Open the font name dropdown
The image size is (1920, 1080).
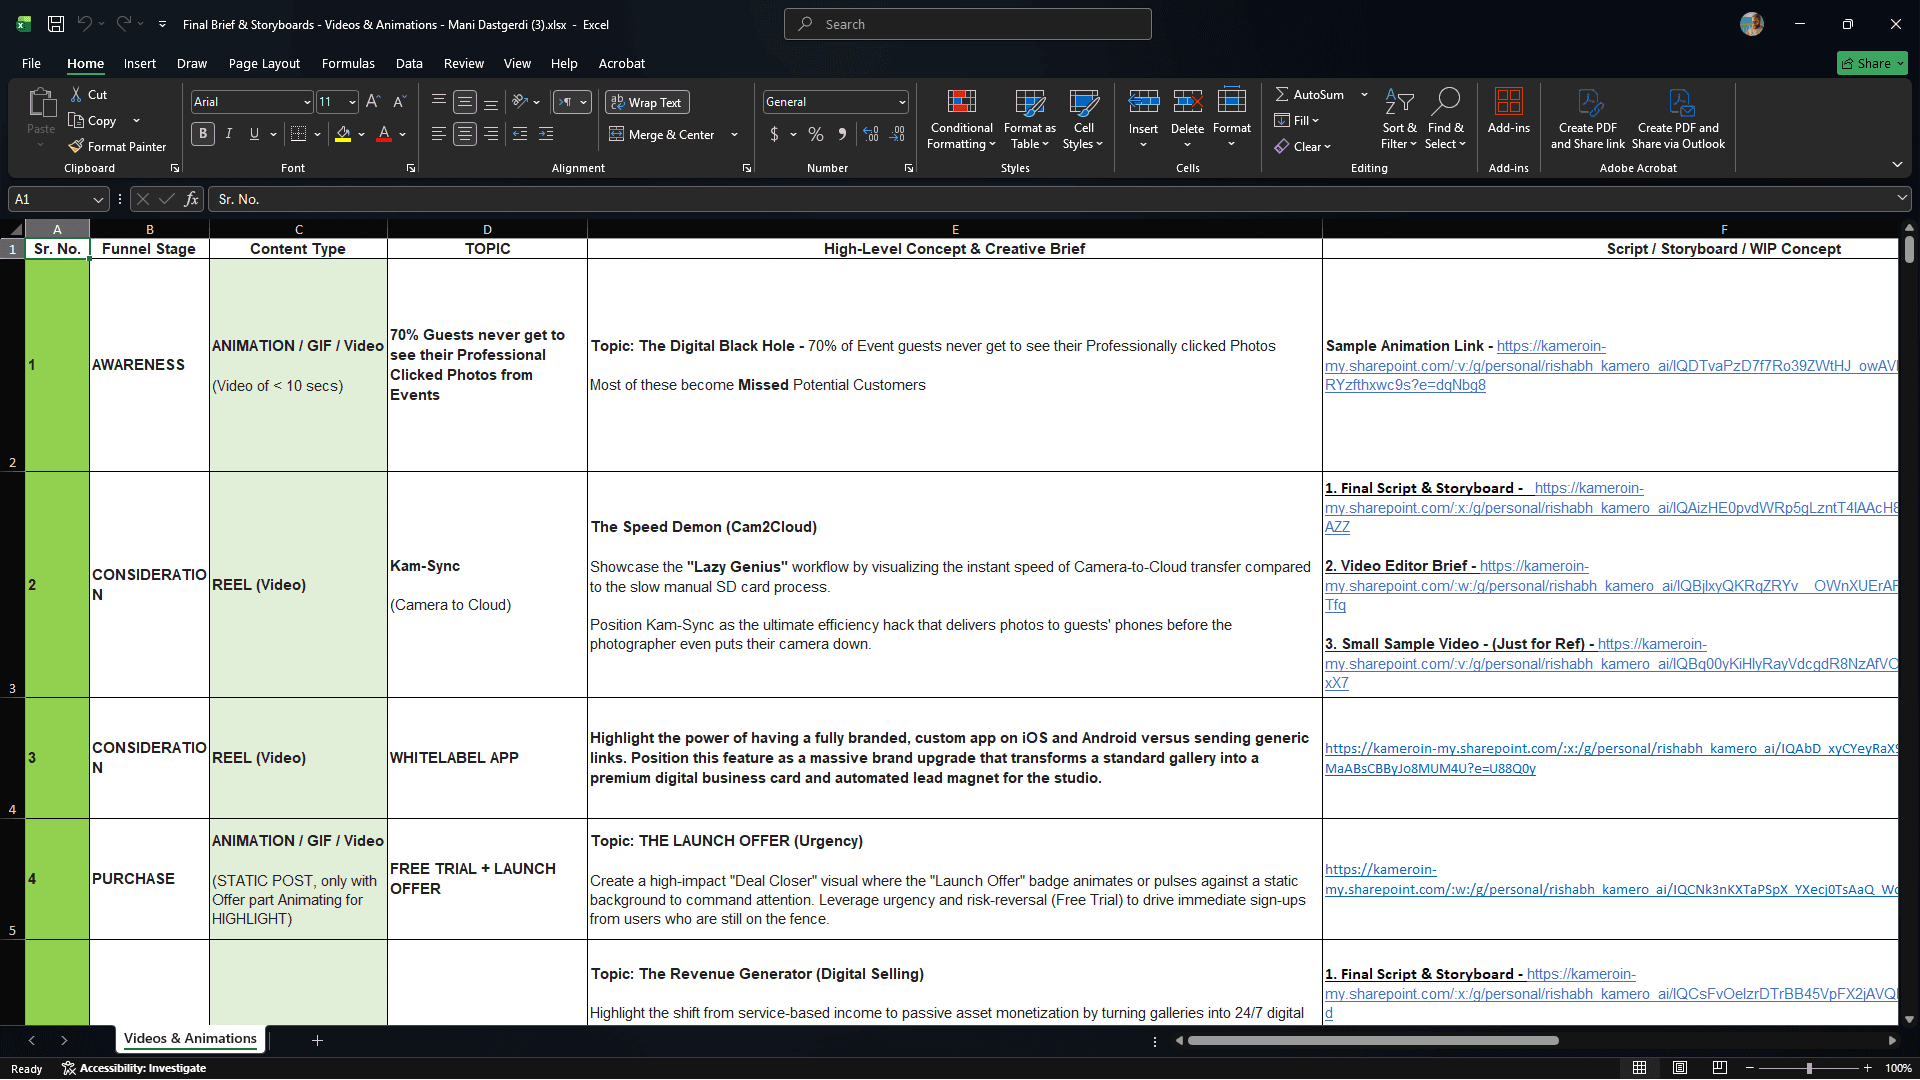pos(307,102)
